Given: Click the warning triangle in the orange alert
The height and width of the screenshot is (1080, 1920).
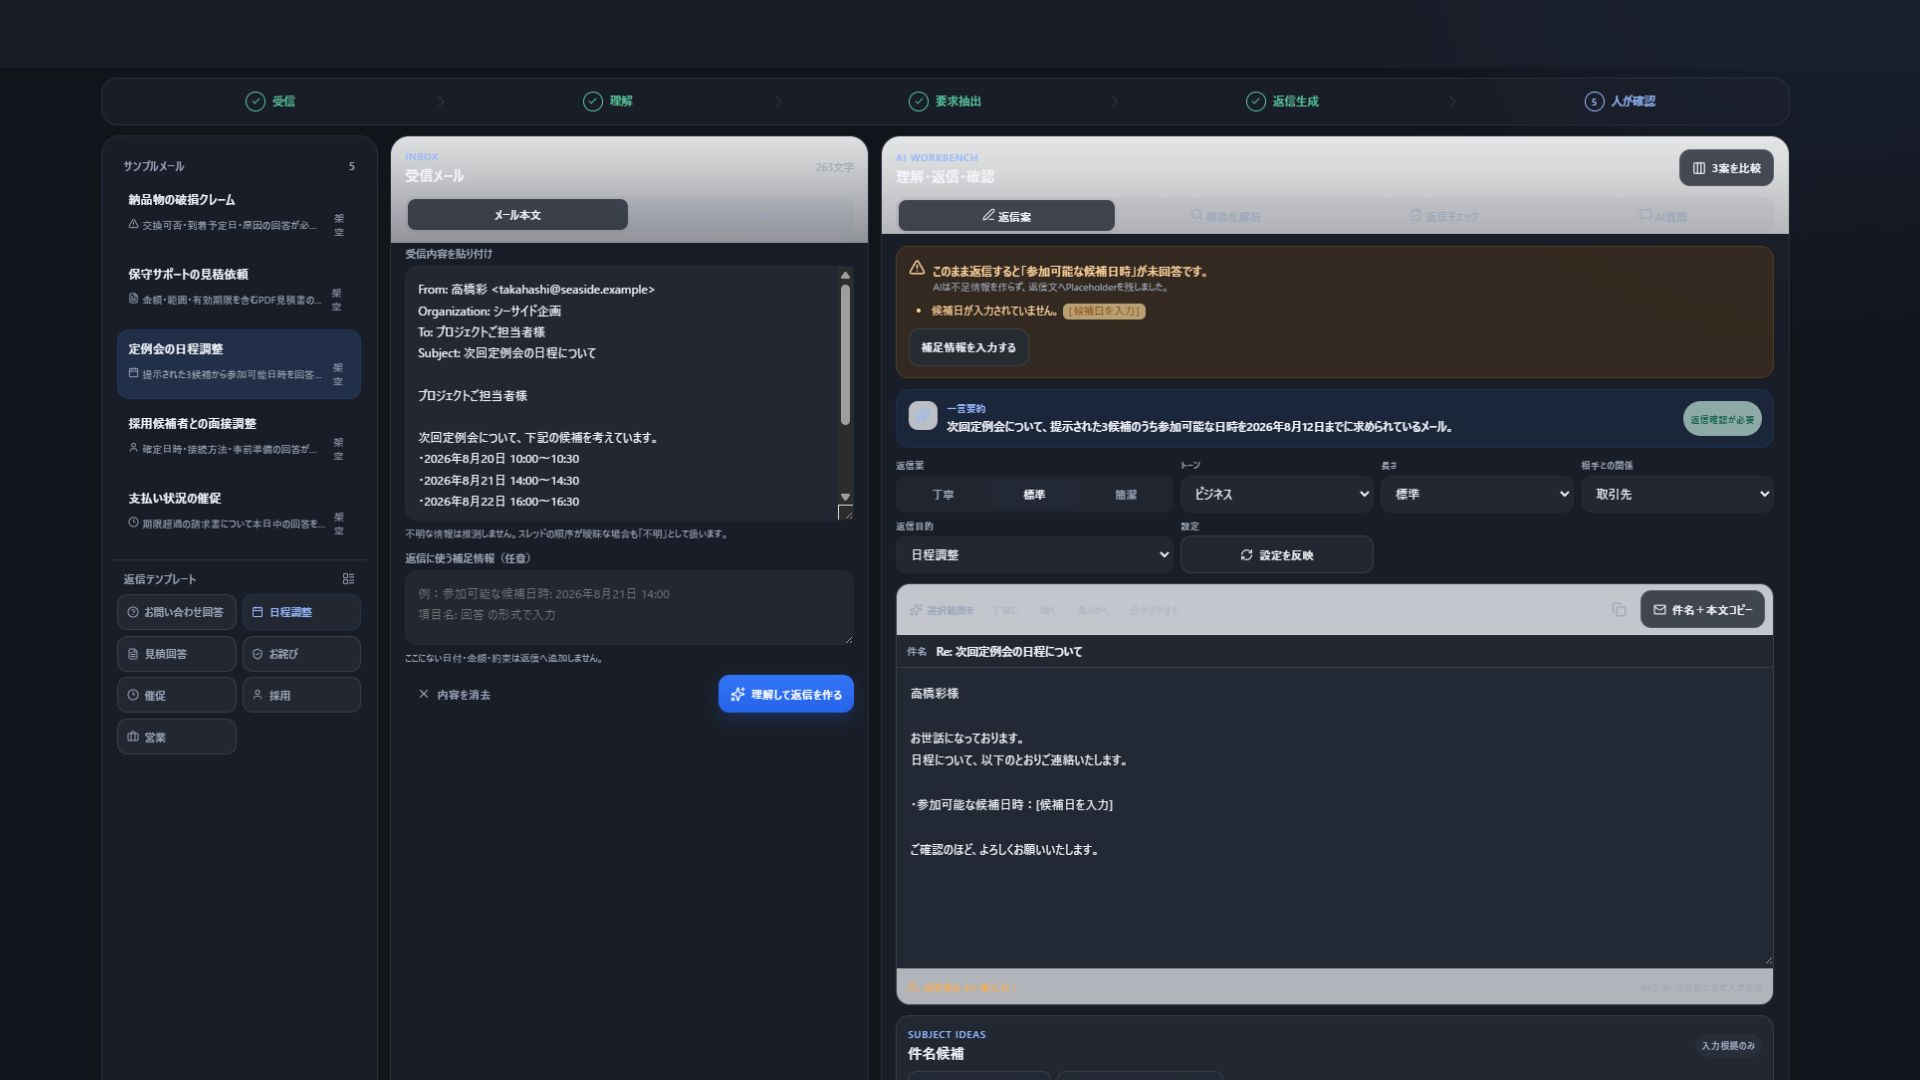Looking at the screenshot, I should 916,268.
